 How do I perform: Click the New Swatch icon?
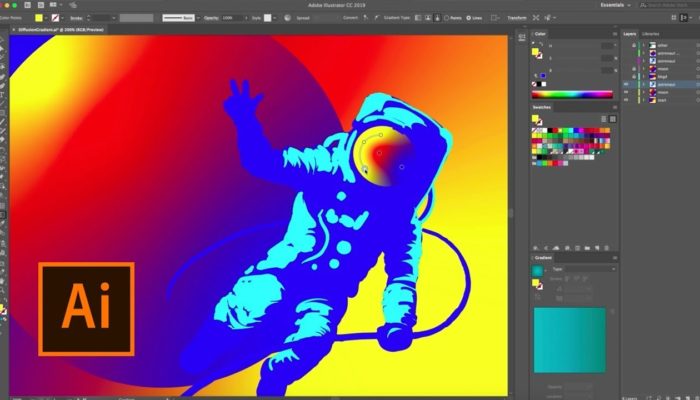(x=597, y=248)
